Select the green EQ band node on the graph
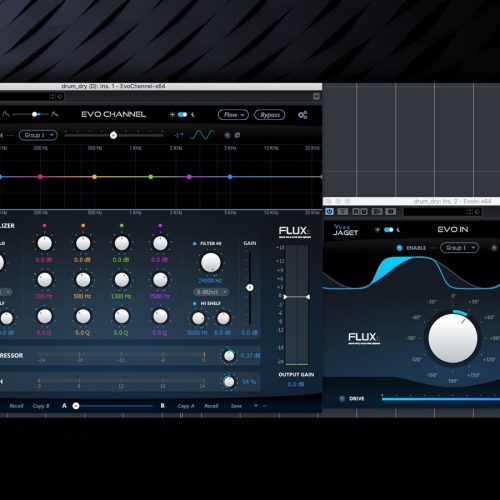 (151, 177)
